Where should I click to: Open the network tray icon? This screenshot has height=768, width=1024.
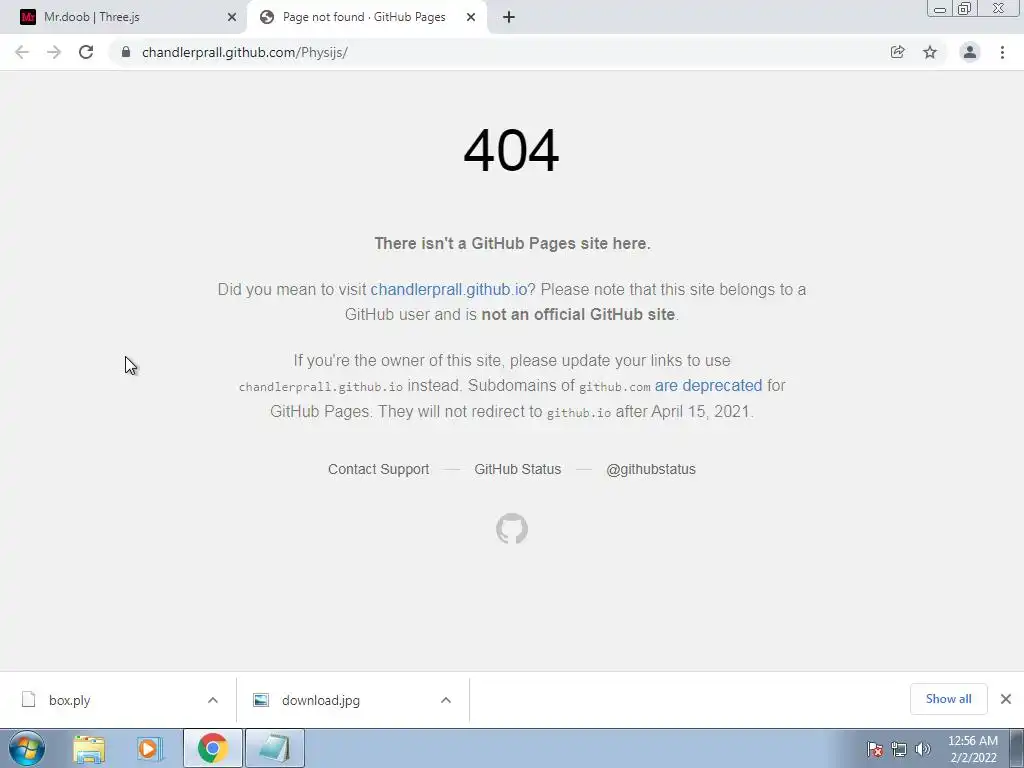click(899, 749)
